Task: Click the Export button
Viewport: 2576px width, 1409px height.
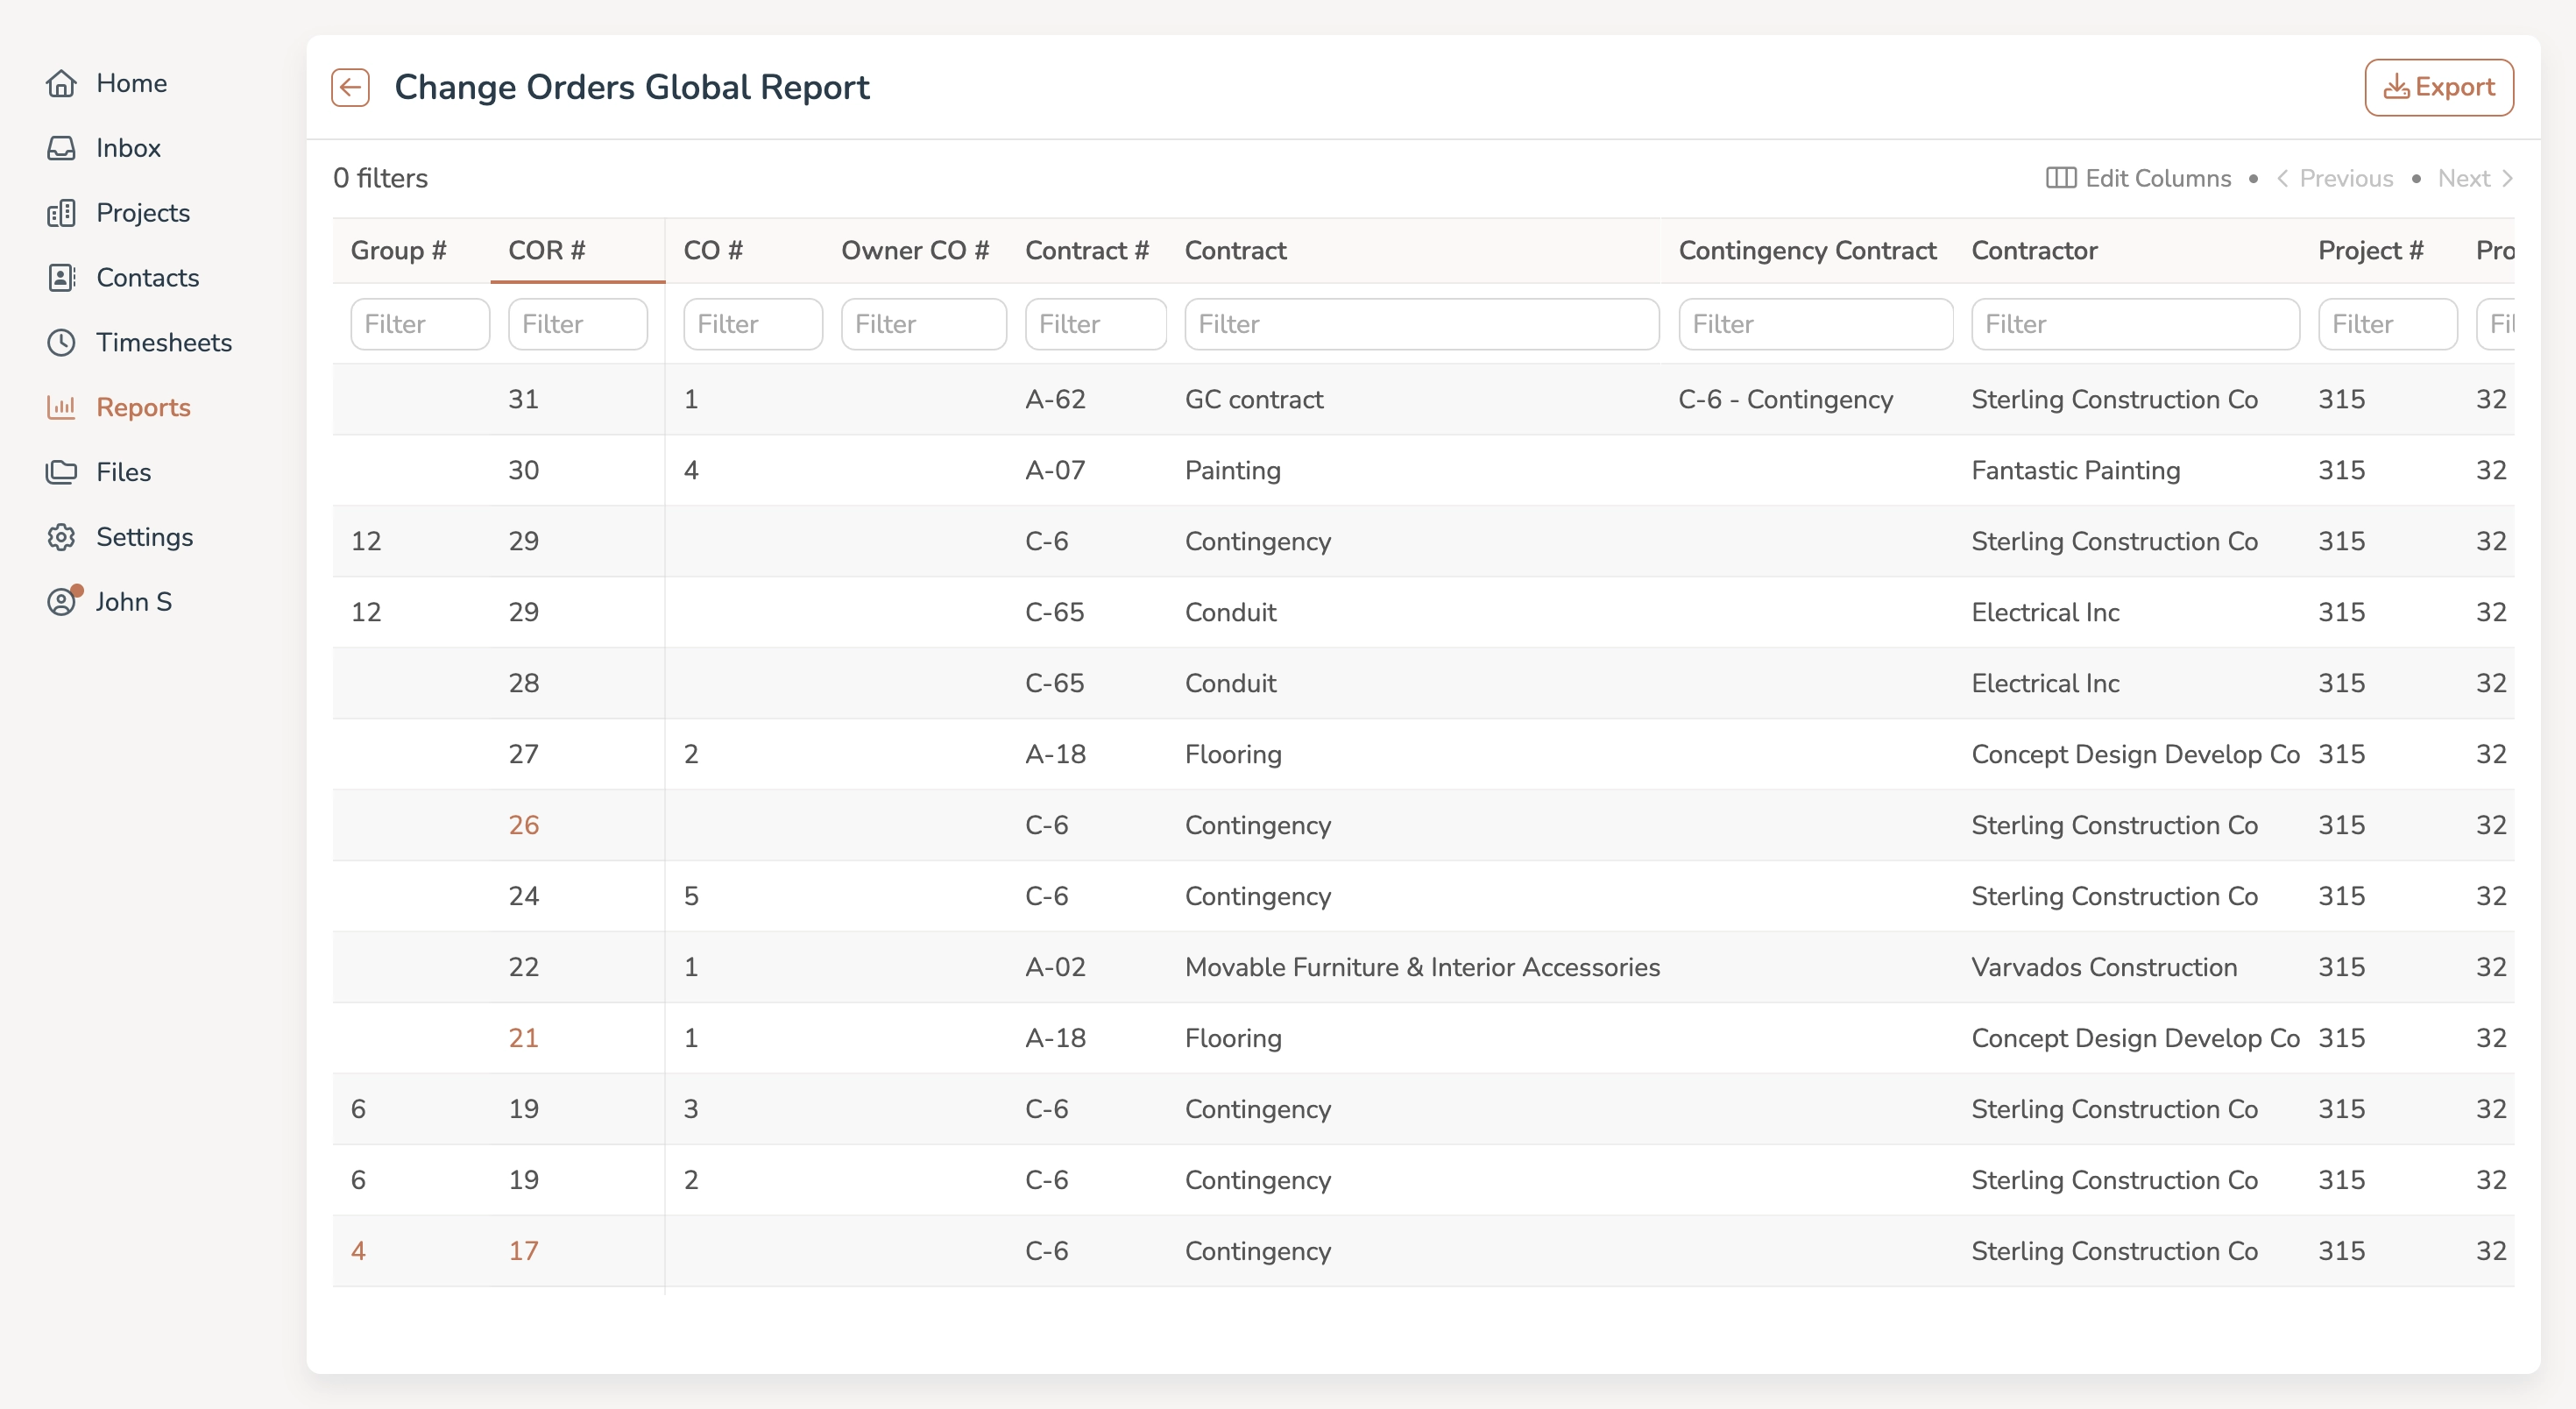Action: pos(2439,87)
